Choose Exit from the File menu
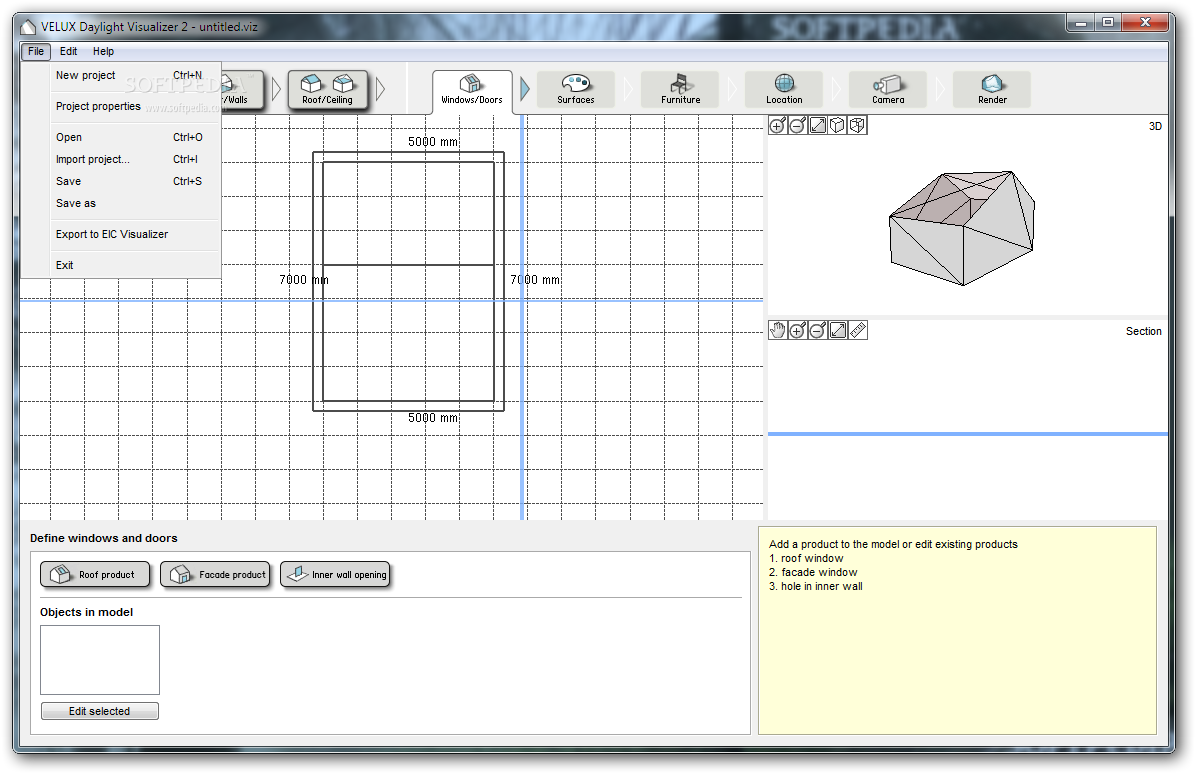Viewport: 1196px width, 774px height. [x=122, y=265]
